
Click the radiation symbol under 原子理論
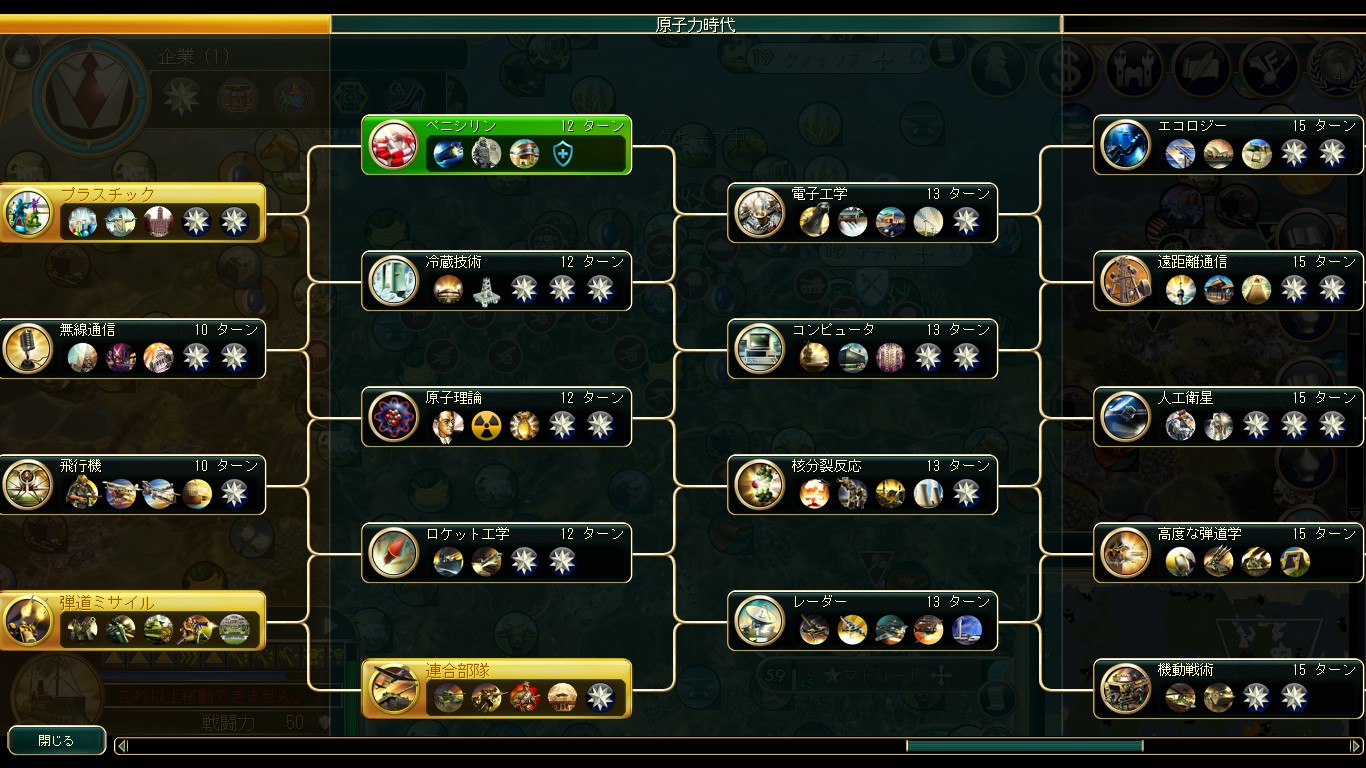tap(486, 426)
